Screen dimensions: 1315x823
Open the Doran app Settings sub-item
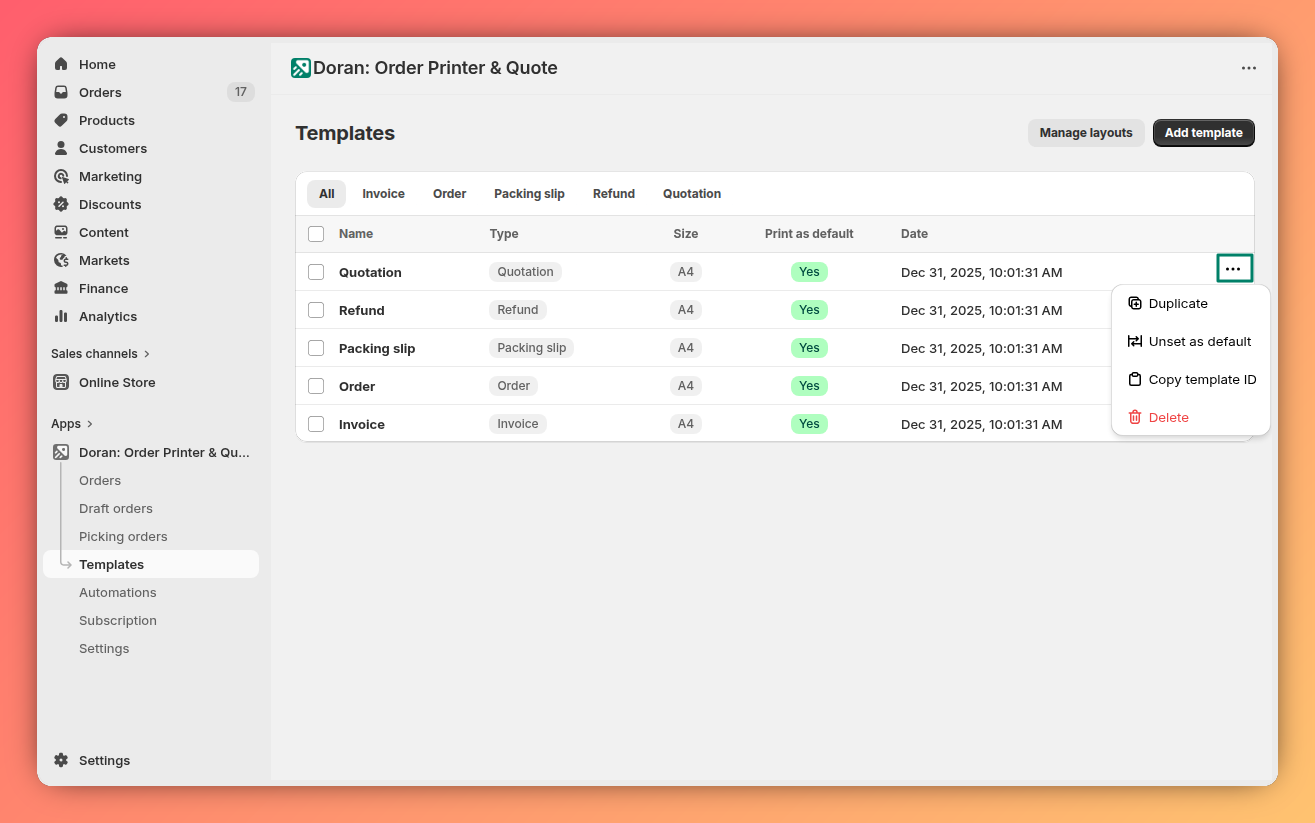click(x=104, y=648)
